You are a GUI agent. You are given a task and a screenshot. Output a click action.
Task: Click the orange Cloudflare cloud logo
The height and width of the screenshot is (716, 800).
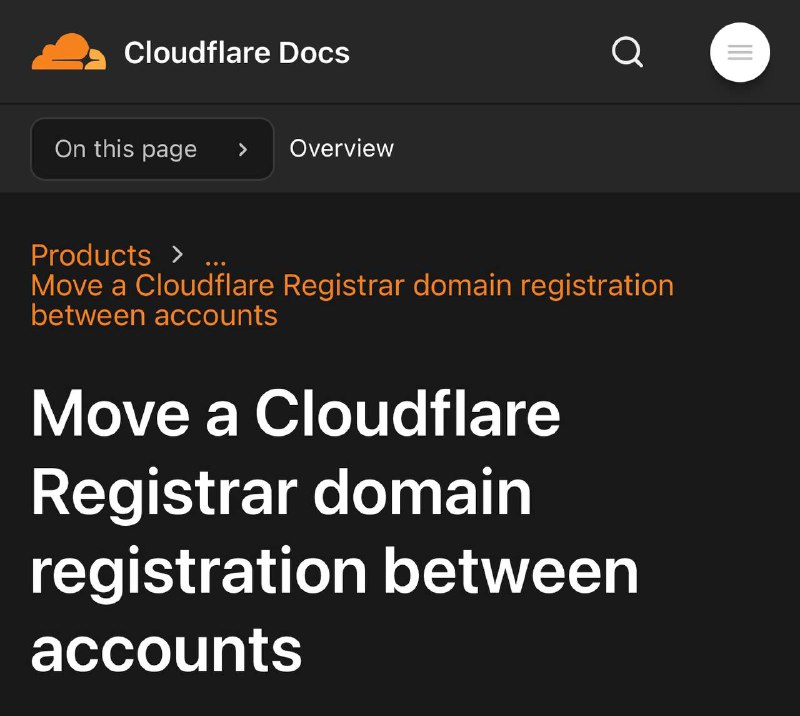pos(67,52)
